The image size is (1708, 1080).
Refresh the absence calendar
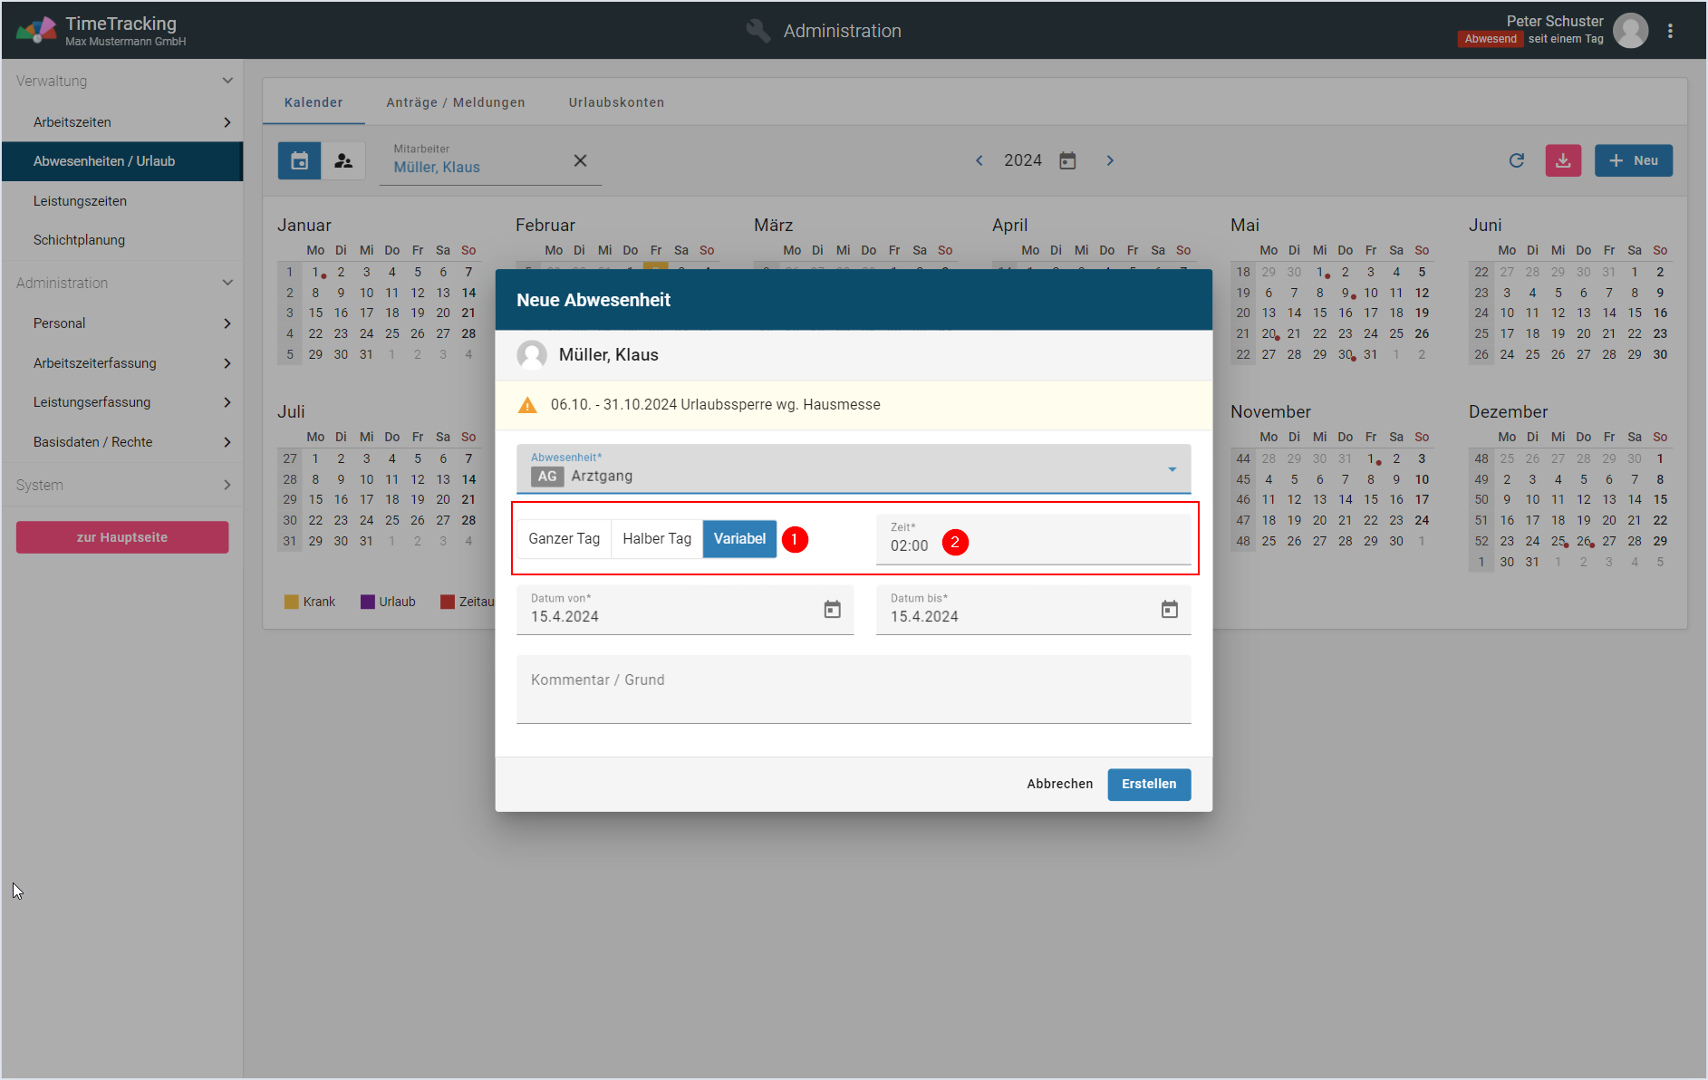(1516, 161)
